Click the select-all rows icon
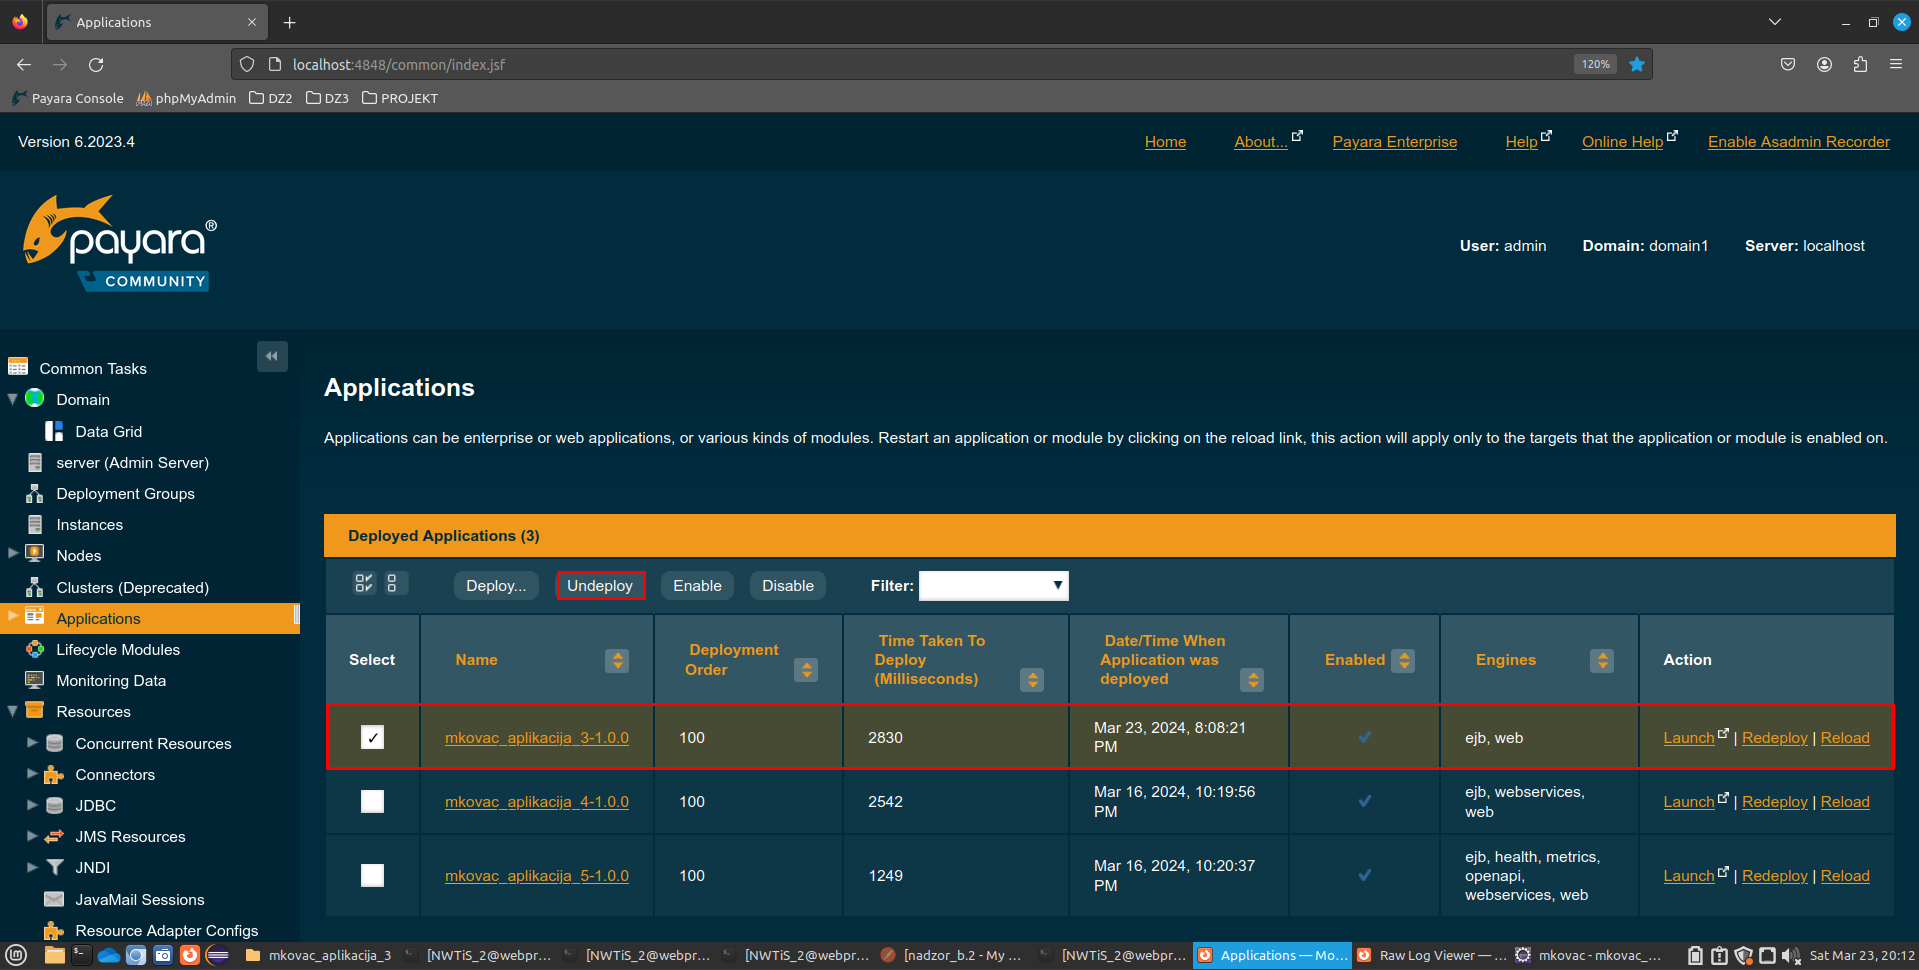This screenshot has width=1919, height=970. coord(364,584)
